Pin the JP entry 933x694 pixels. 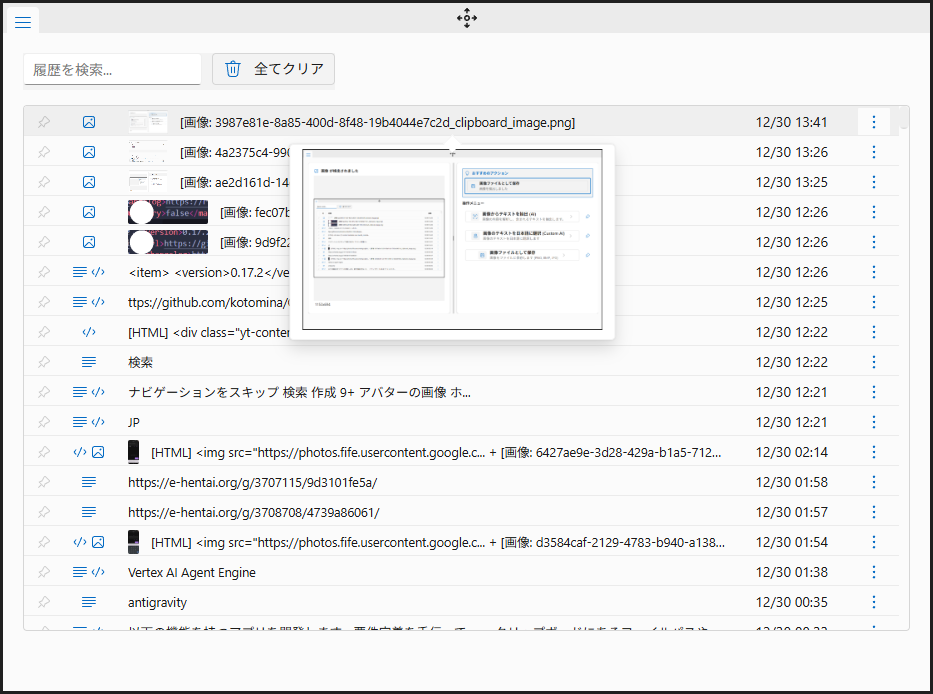(43, 422)
